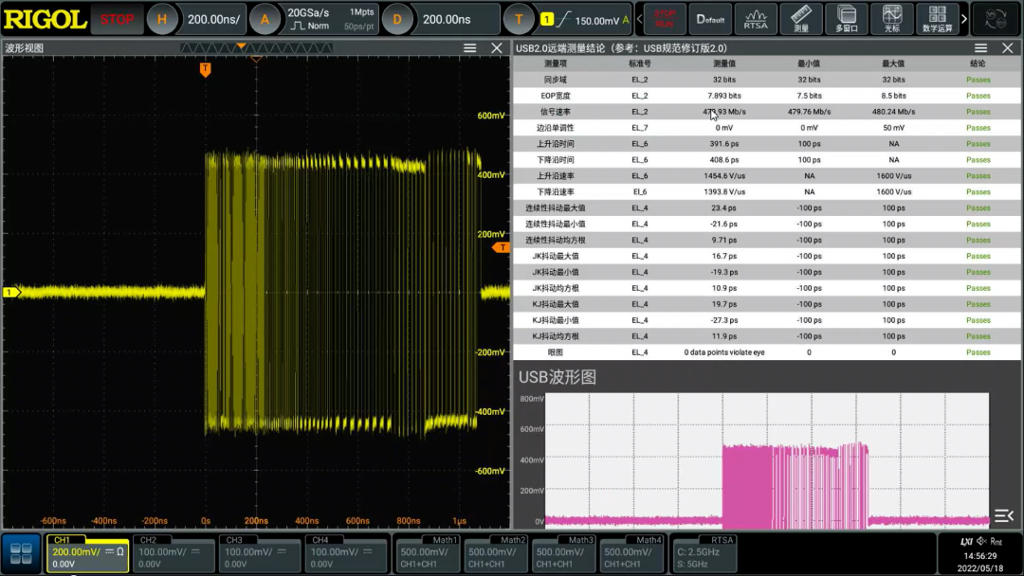The height and width of the screenshot is (576, 1024).
Task: Click the round T trigger button
Action: click(x=518, y=18)
